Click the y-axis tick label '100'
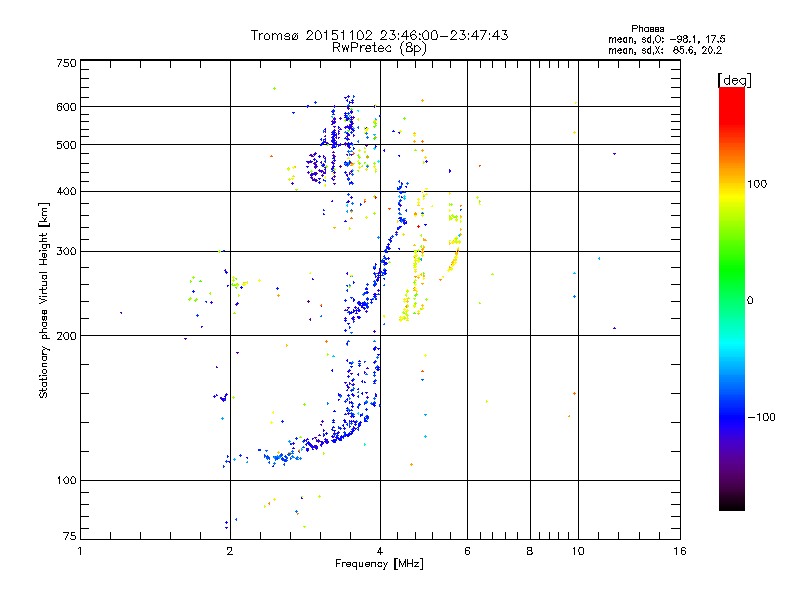Viewport: 800px width, 600px height. point(66,481)
